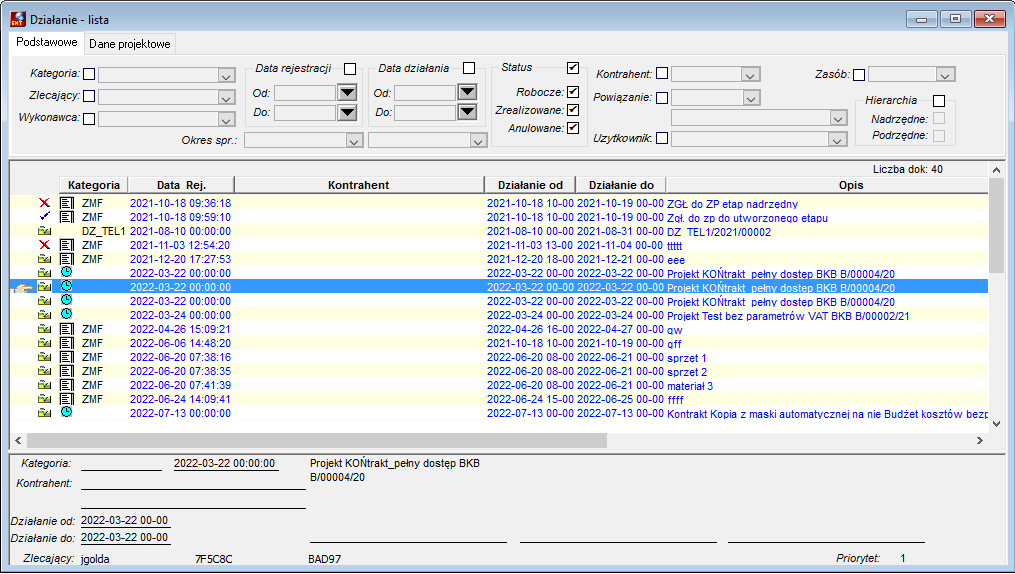This screenshot has width=1015, height=574.
Task: Open the Powiązanie dropdown list
Action: (751, 98)
